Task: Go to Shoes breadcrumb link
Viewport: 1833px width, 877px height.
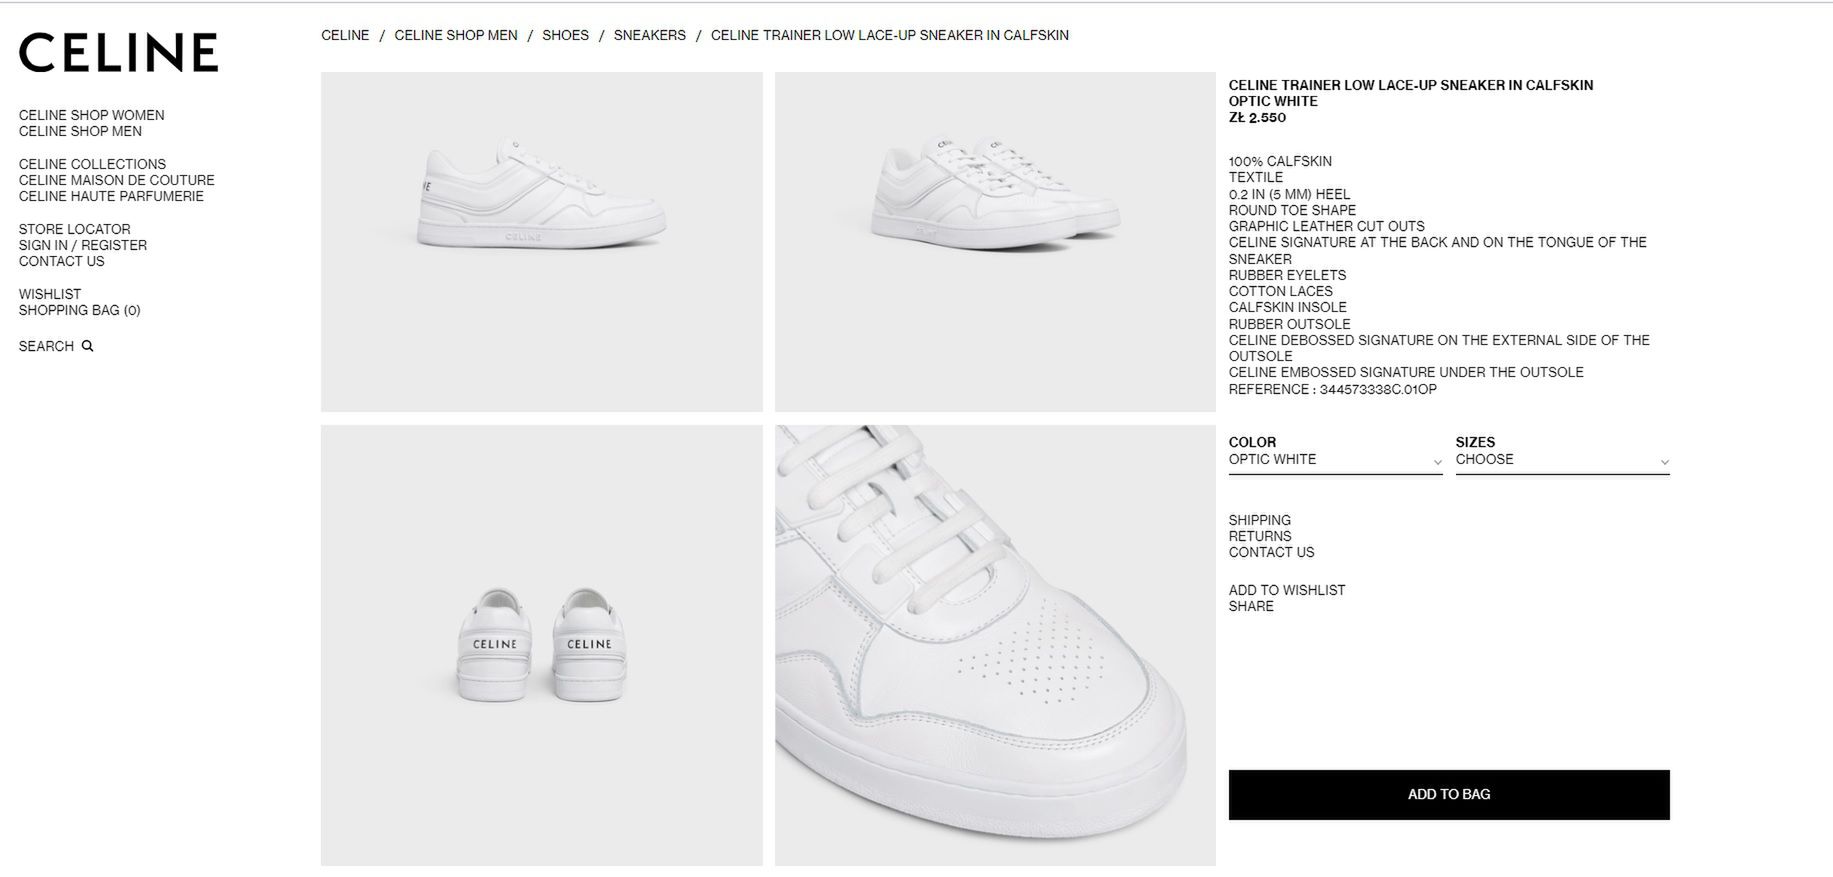Action: tap(565, 35)
